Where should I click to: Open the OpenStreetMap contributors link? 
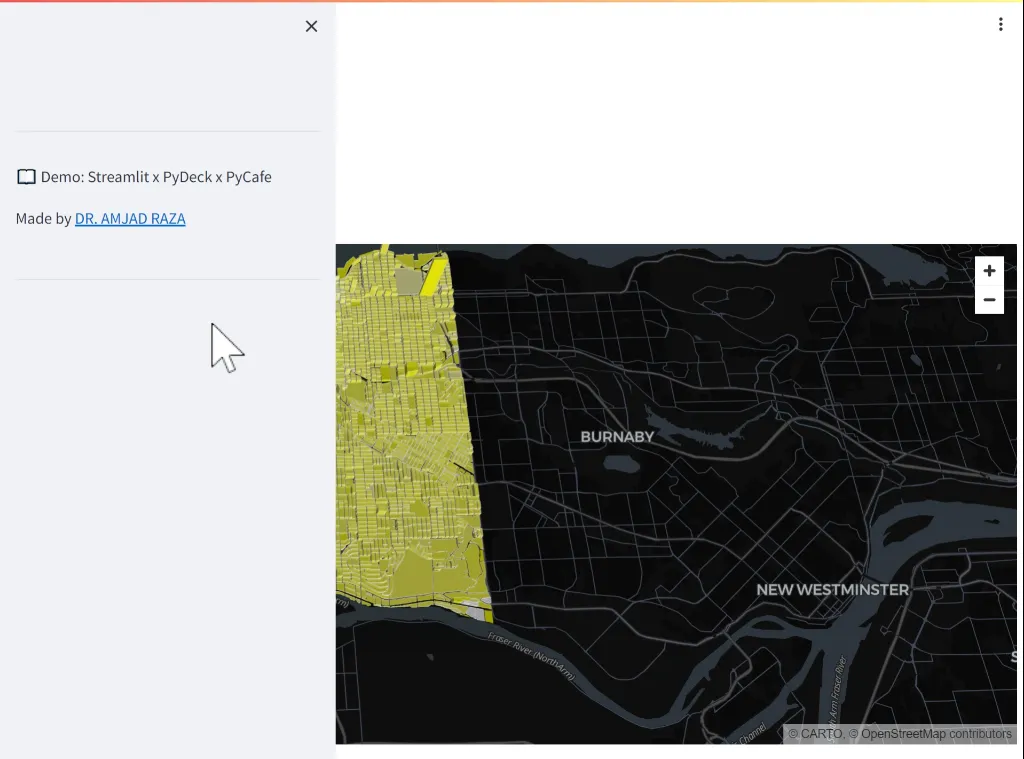[x=936, y=734]
